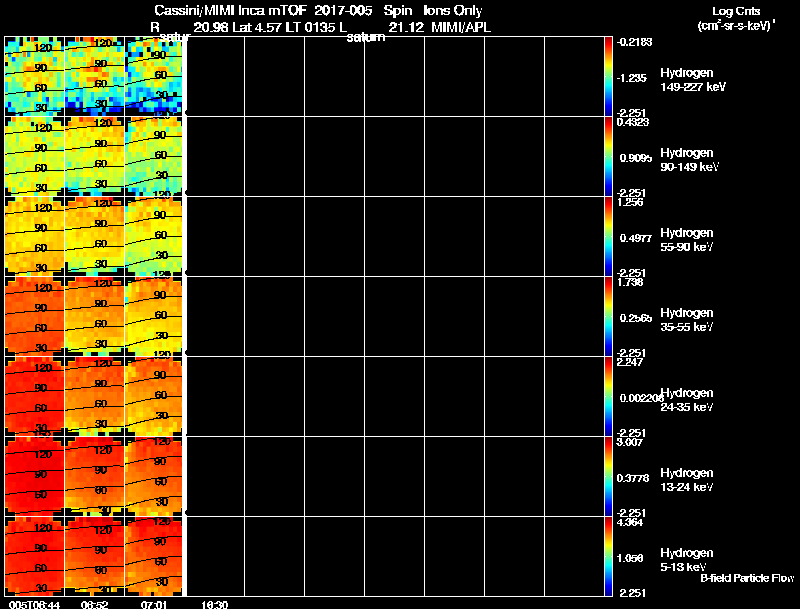Select the 'Hydrogen 55-90 keV' label
The width and height of the screenshot is (800, 609).
click(x=687, y=240)
